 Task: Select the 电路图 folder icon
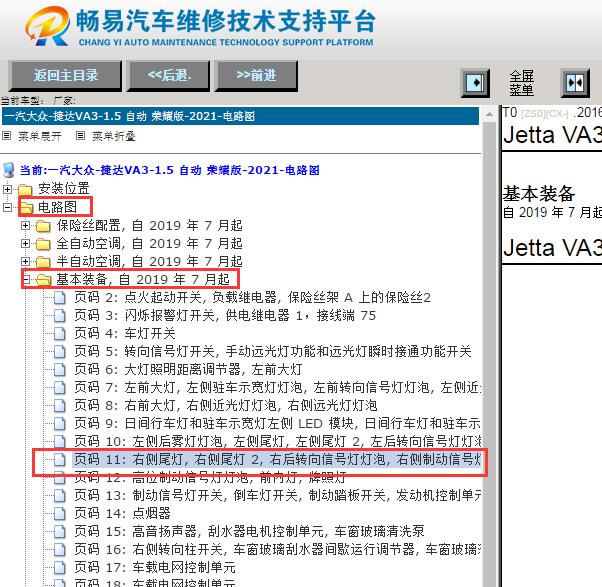point(26,208)
